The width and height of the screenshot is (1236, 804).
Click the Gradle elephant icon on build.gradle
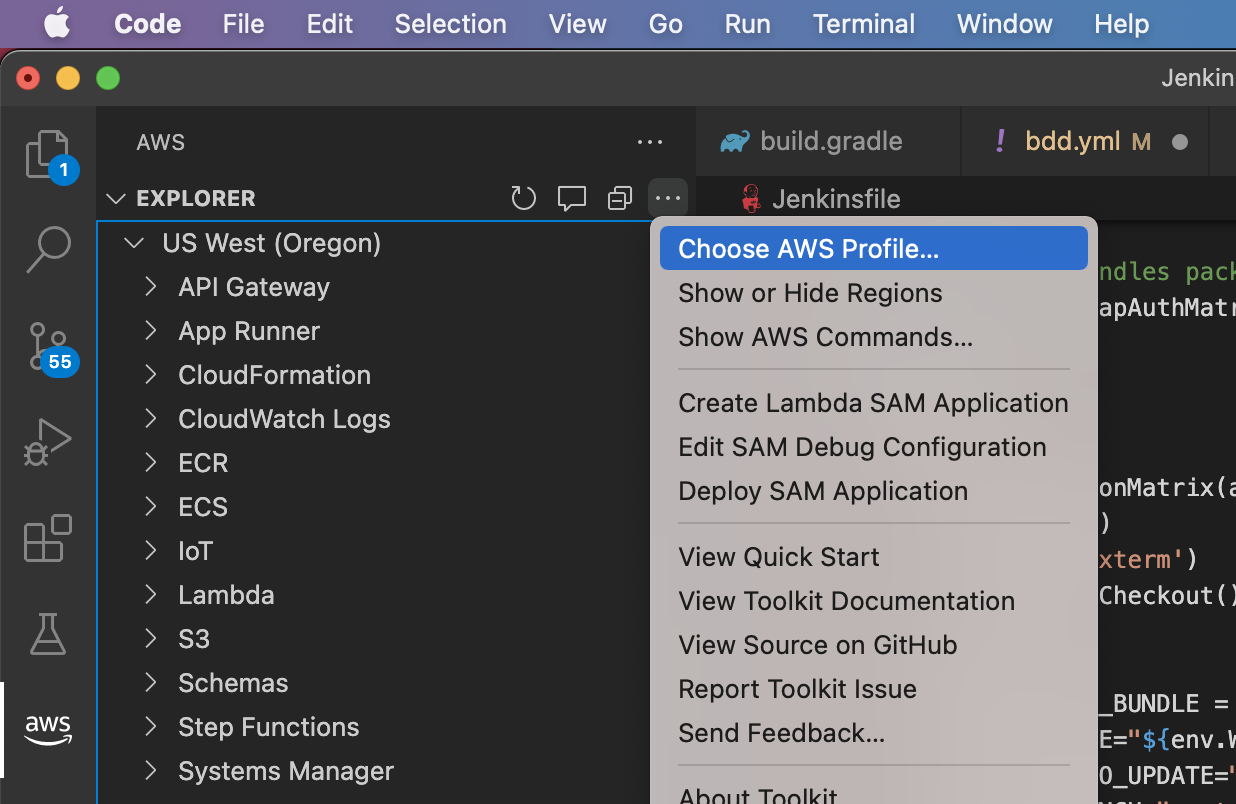[x=735, y=142]
